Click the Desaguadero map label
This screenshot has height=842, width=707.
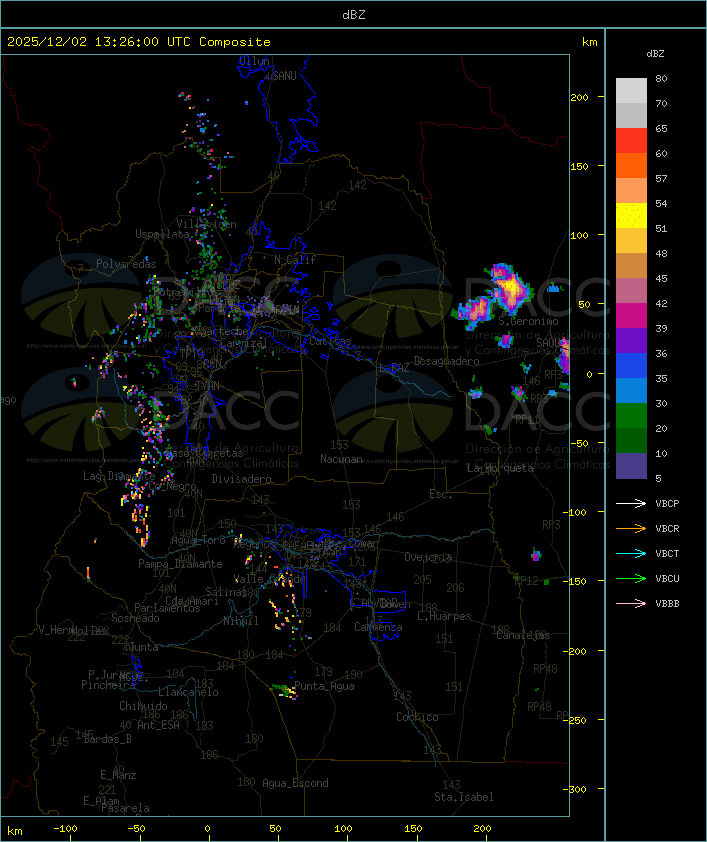point(446,361)
